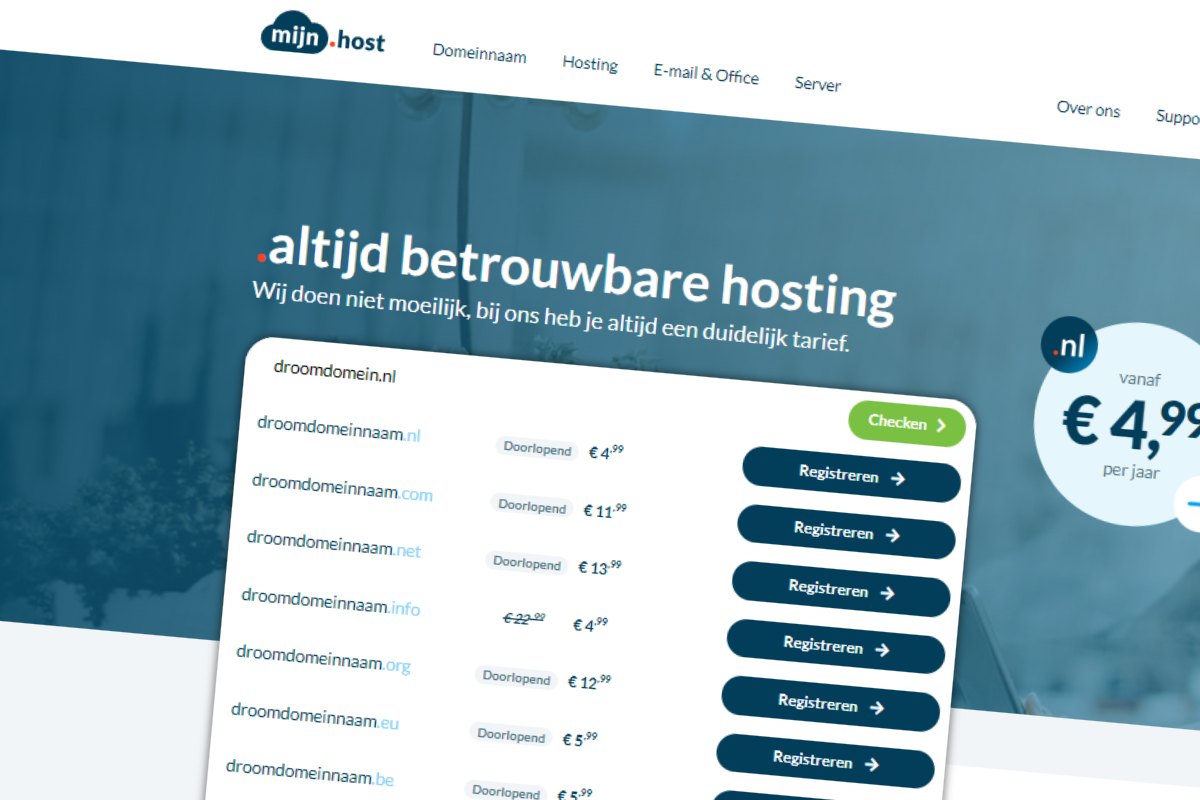Open the Domeinnaam navigation menu
The width and height of the screenshot is (1200, 800).
pos(480,55)
